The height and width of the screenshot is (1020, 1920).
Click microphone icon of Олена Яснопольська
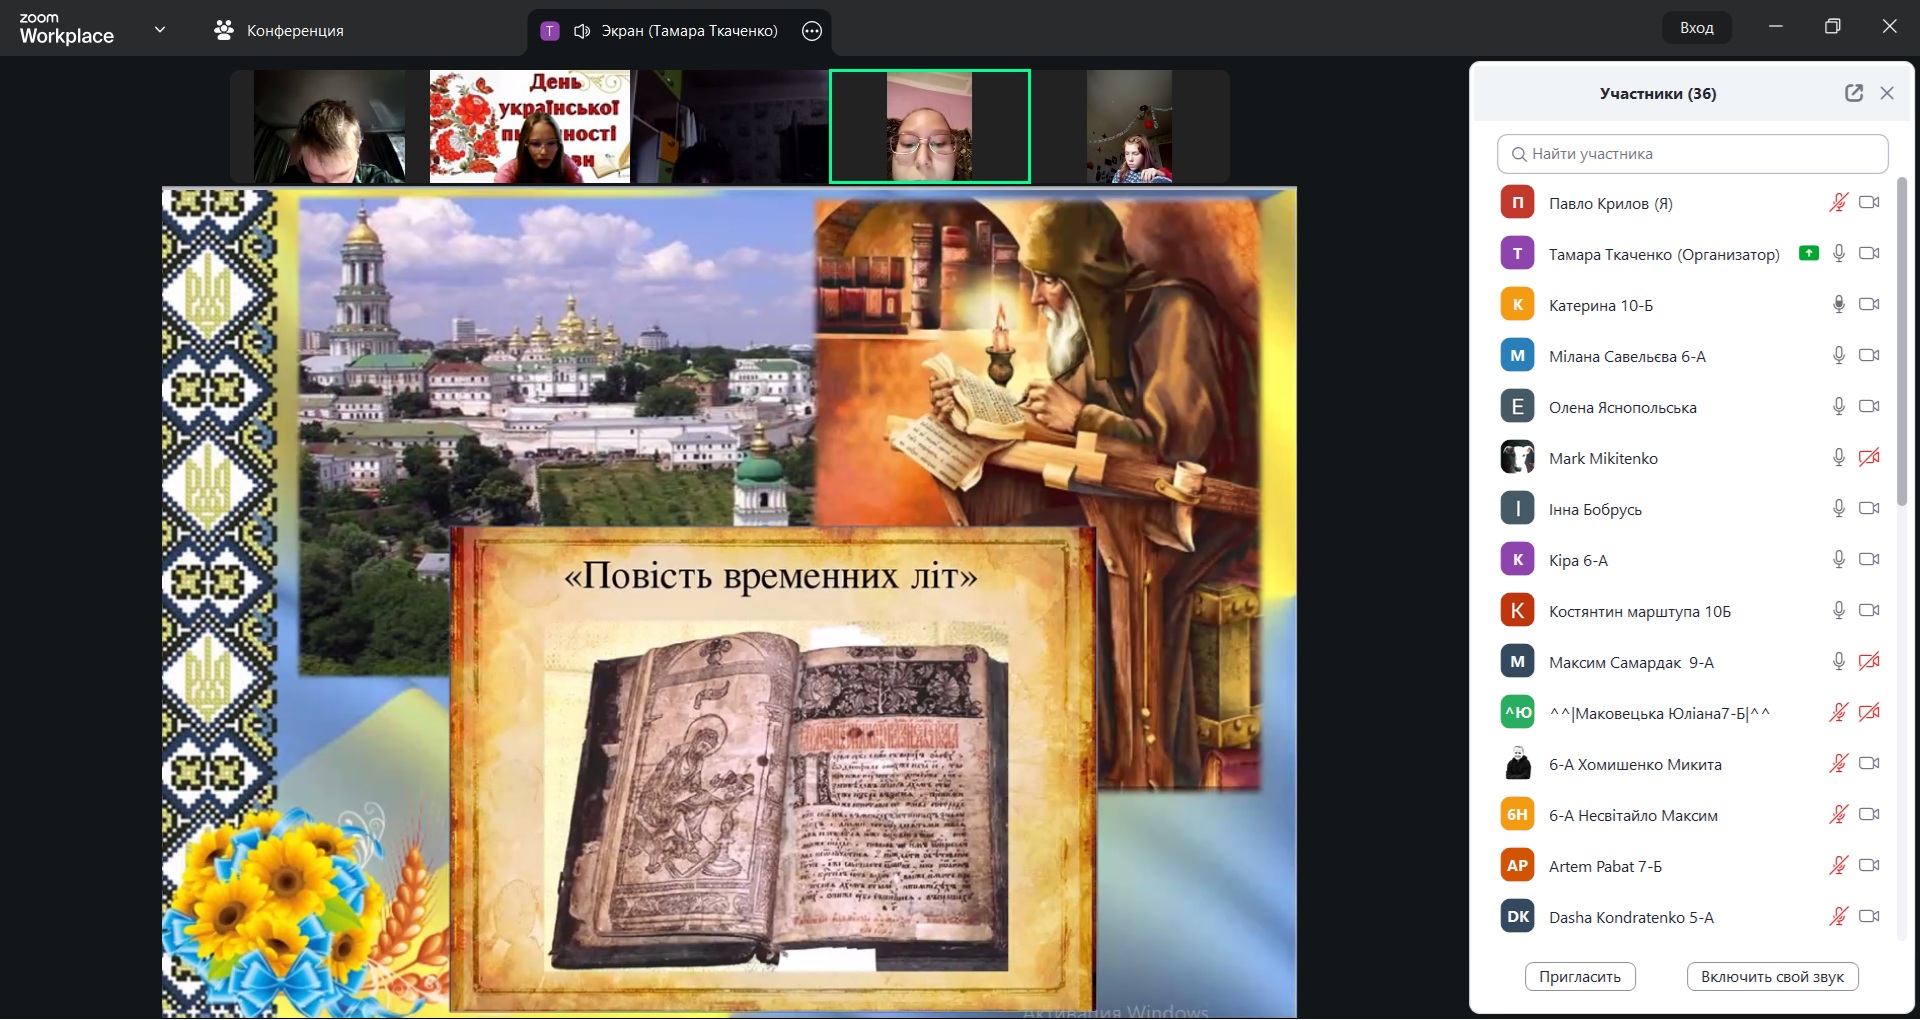[x=1838, y=407]
